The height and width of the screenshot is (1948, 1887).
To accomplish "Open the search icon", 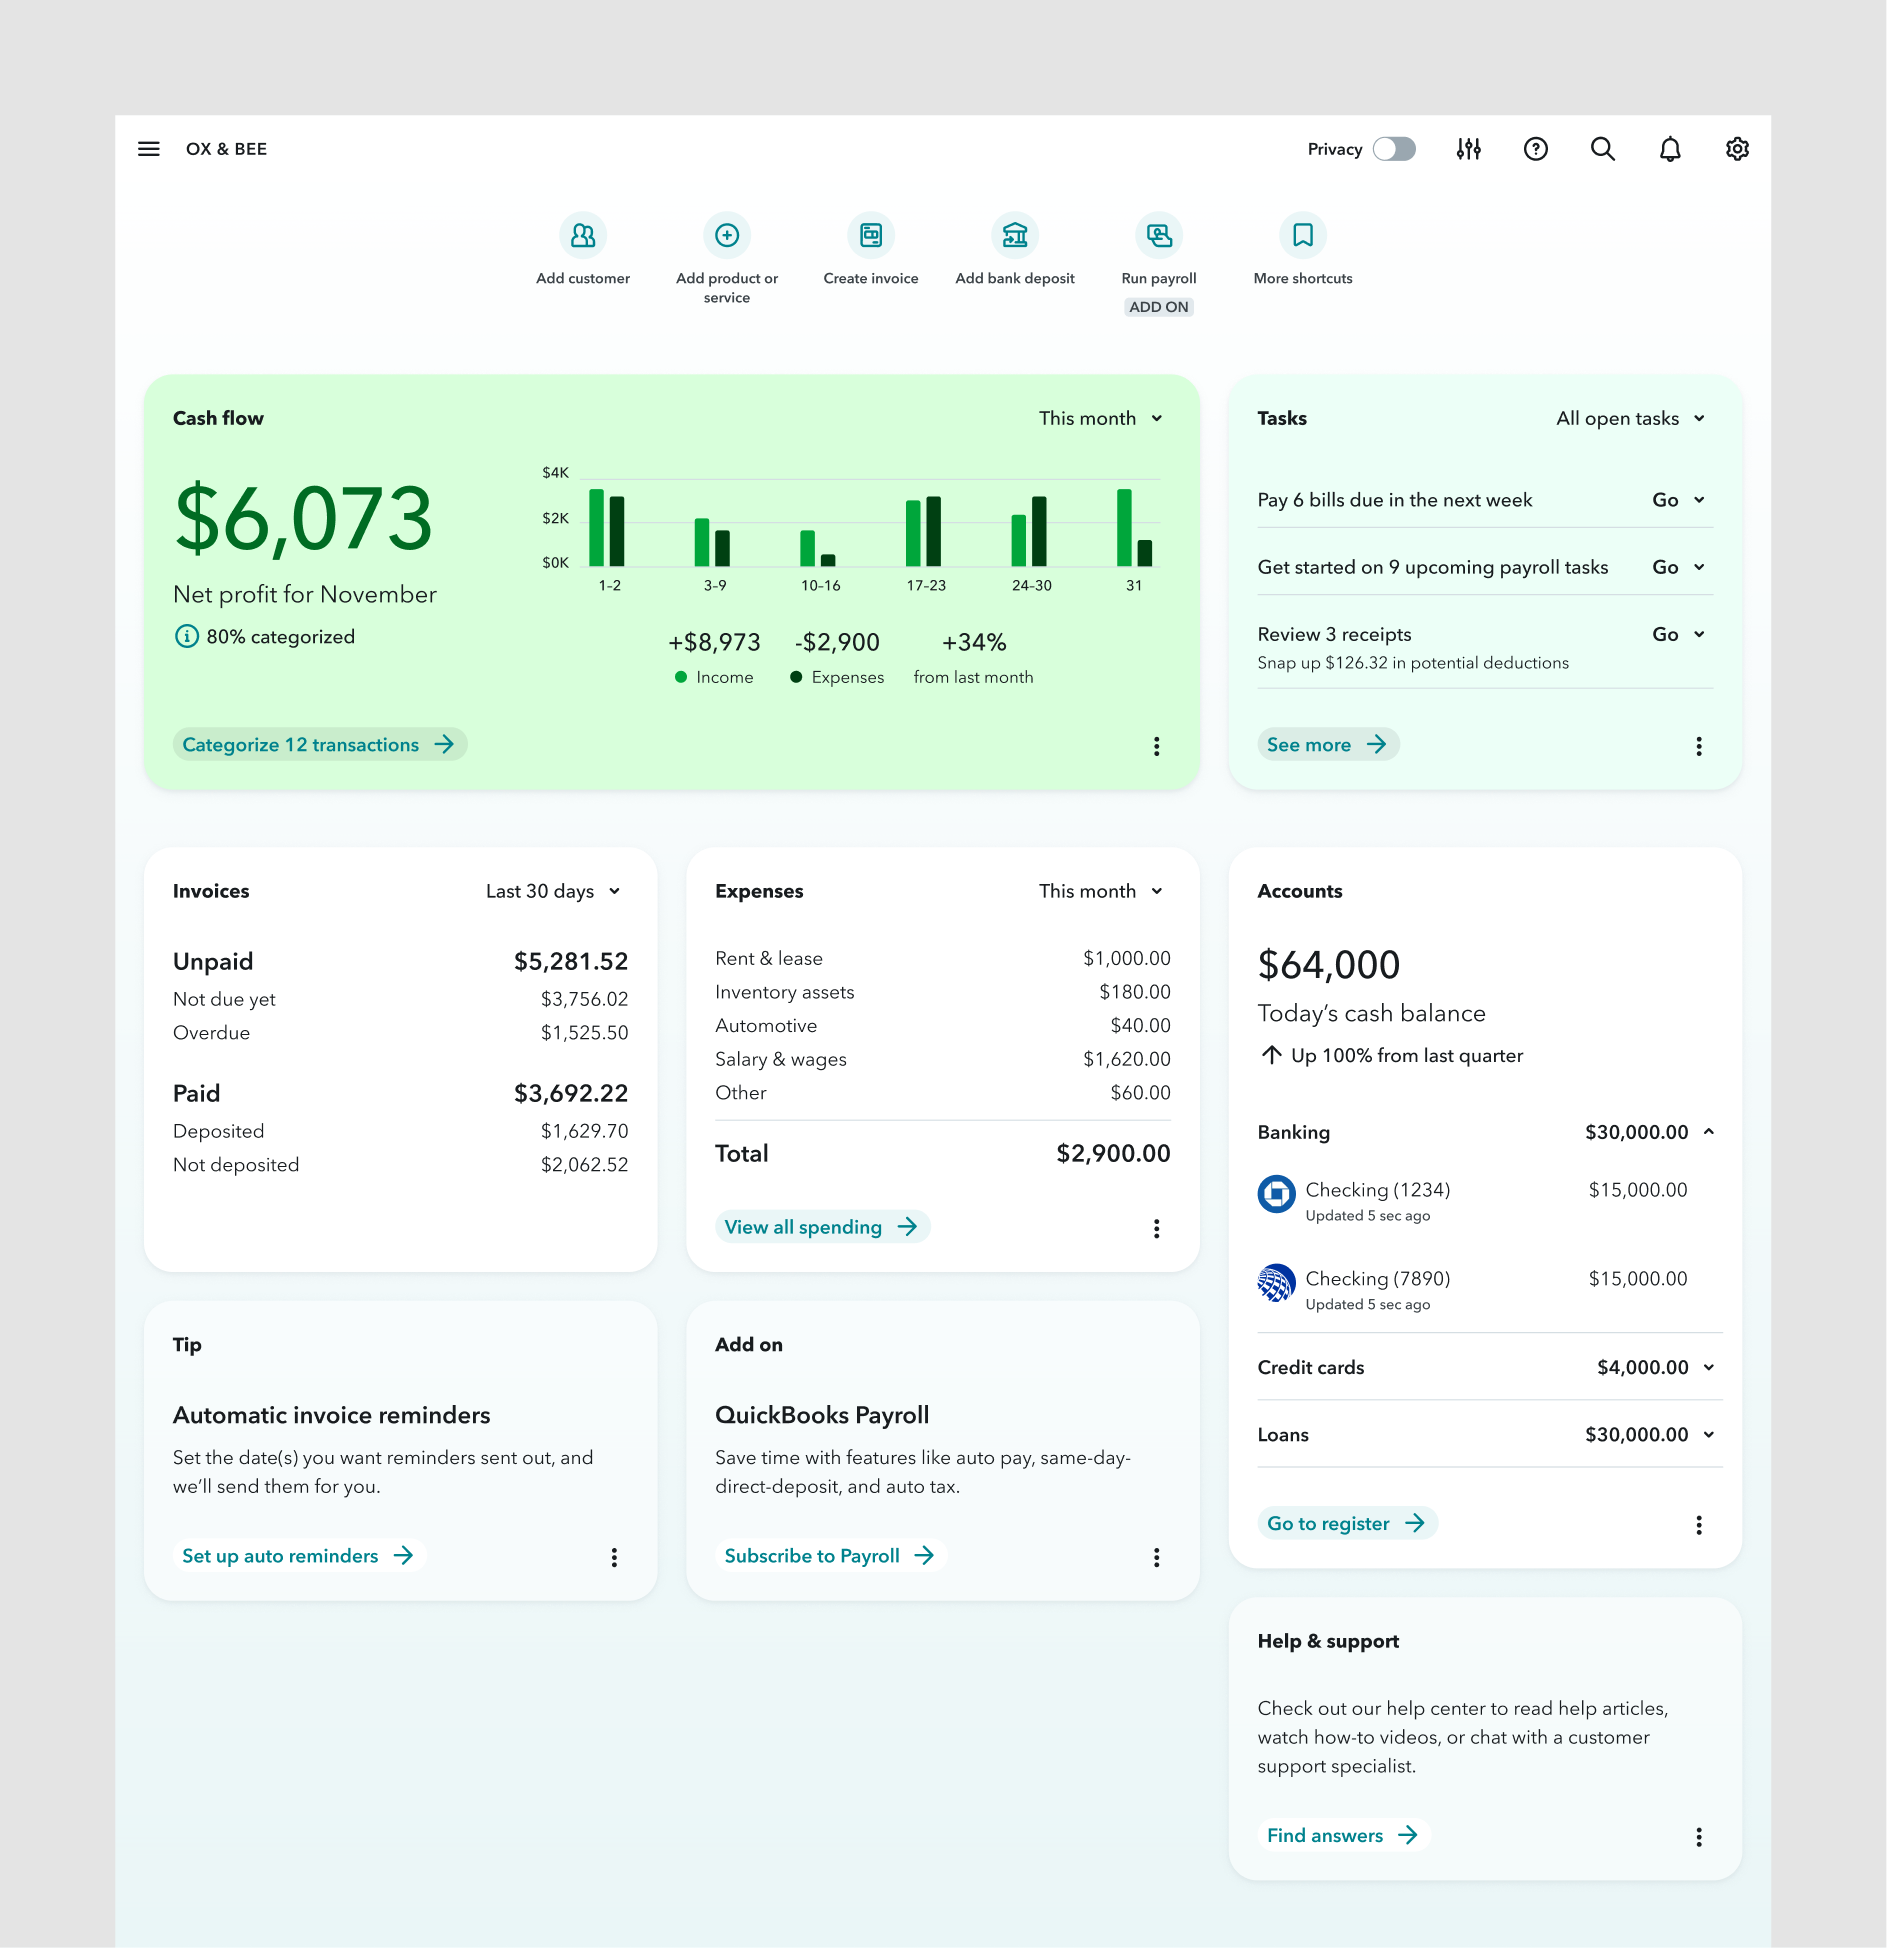I will coord(1602,148).
